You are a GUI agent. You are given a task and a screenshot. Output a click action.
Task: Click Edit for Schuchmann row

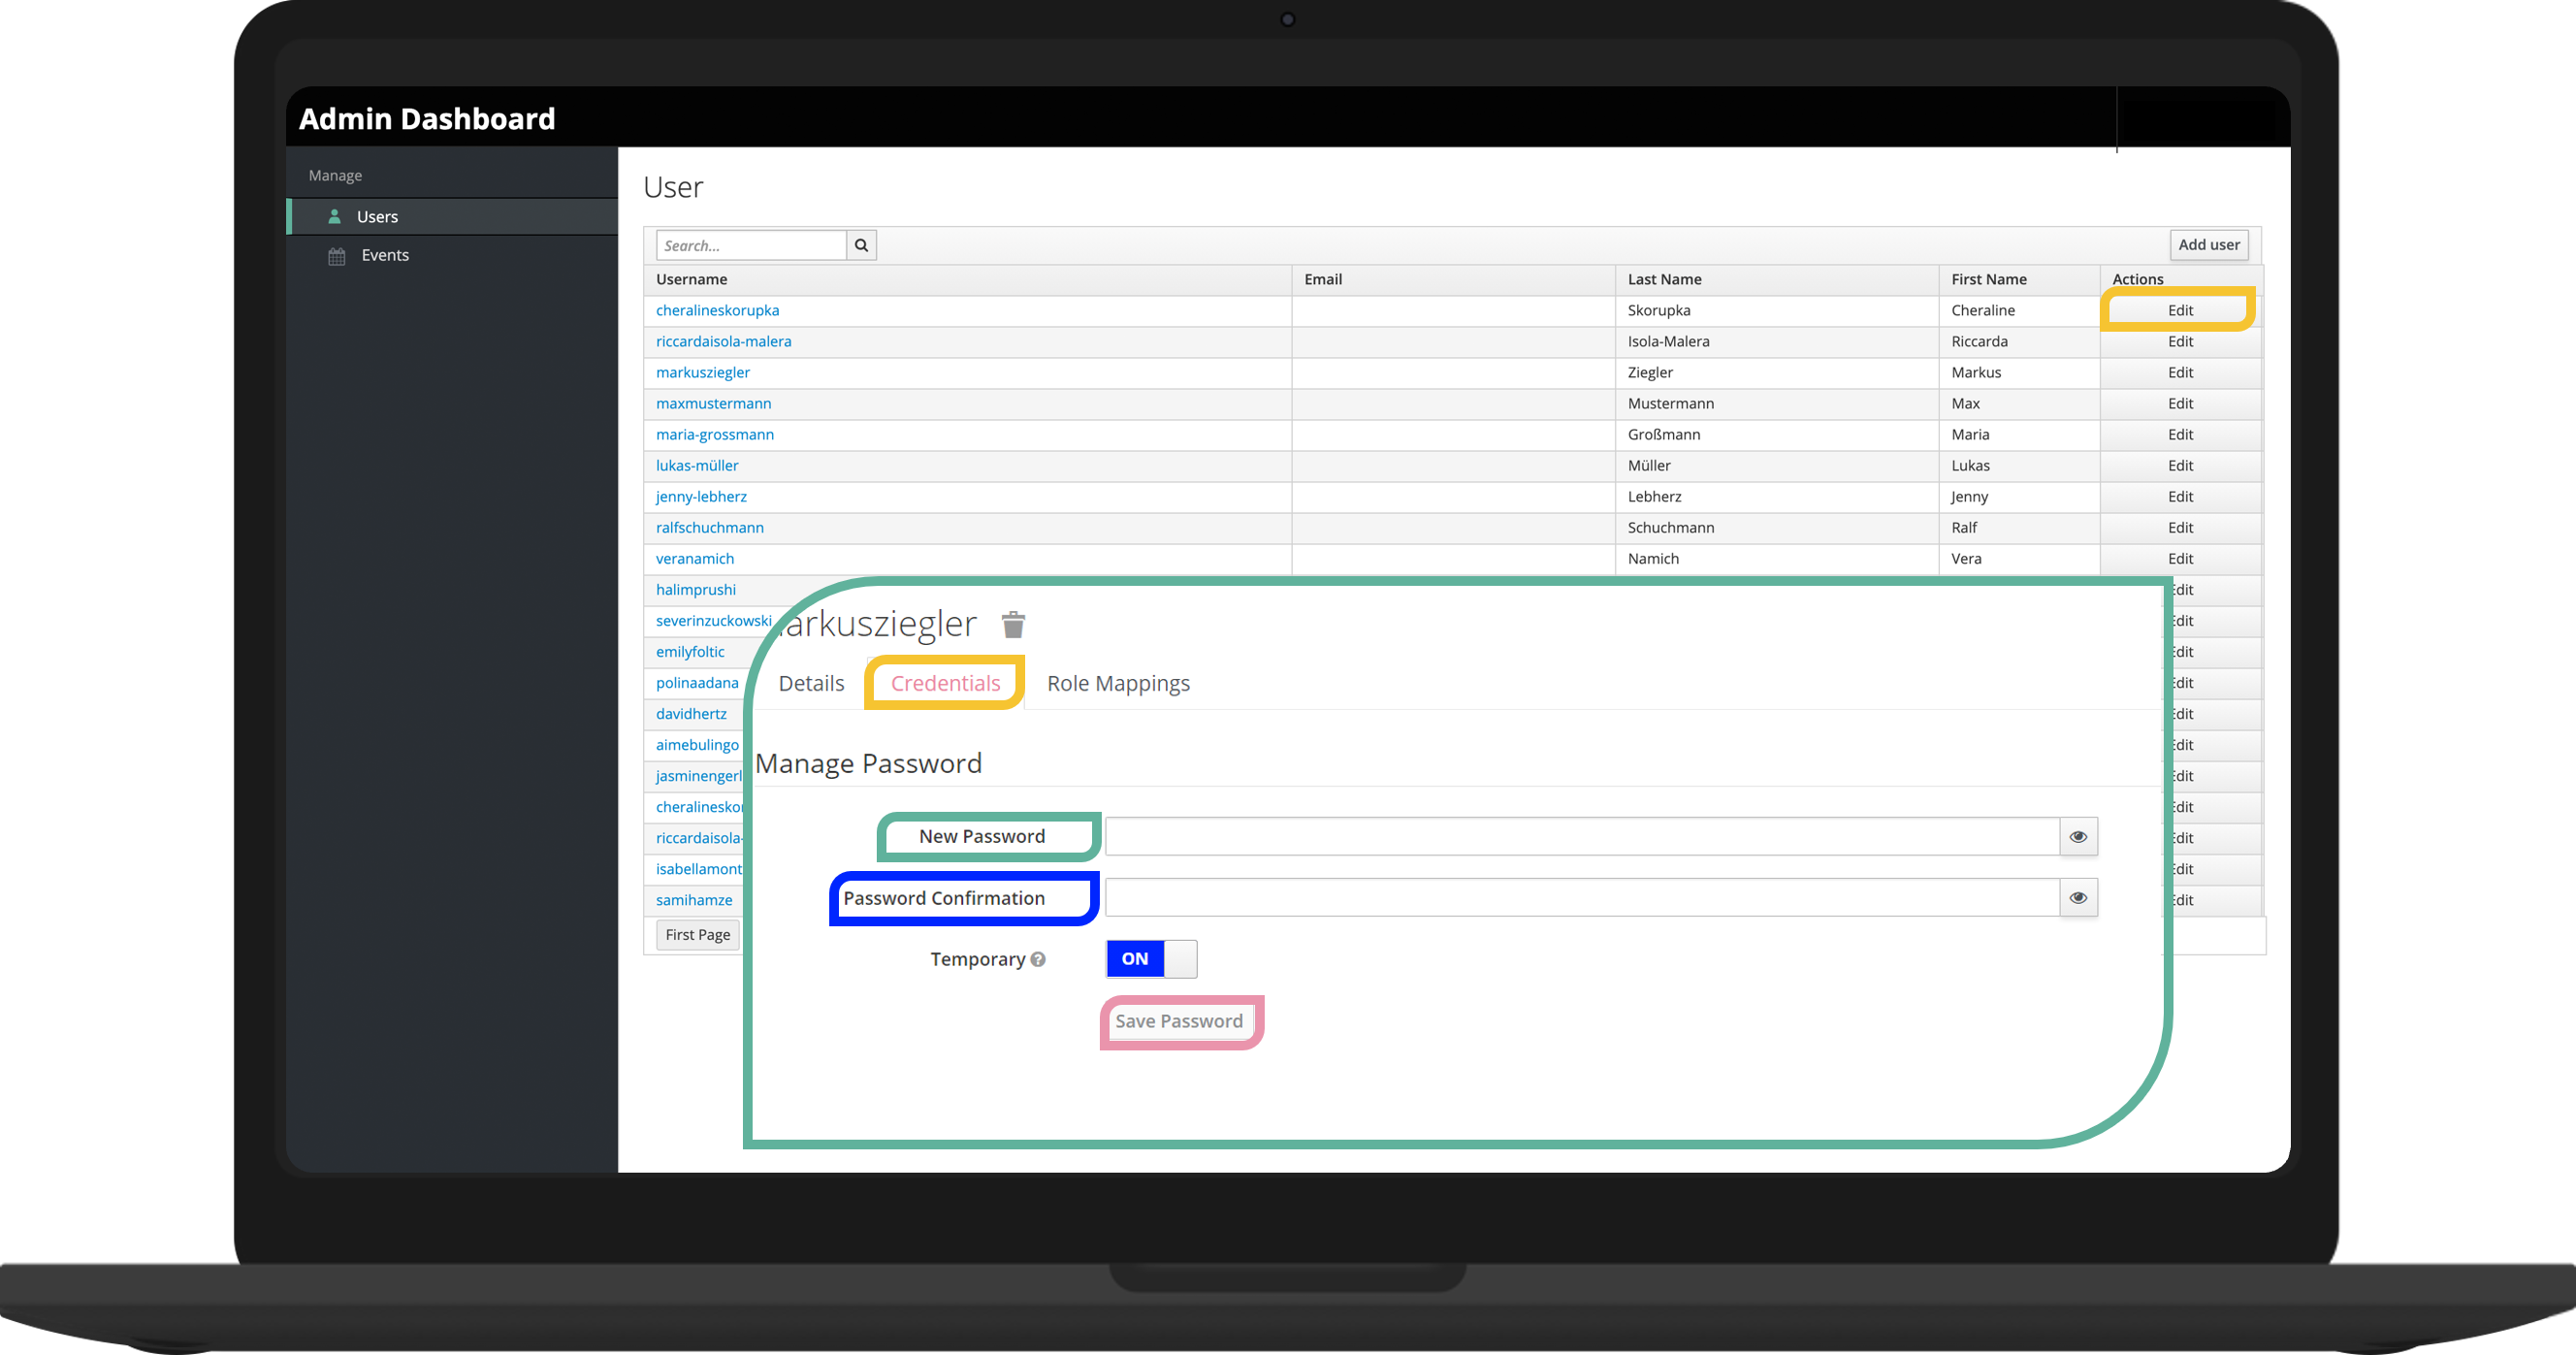point(2180,527)
